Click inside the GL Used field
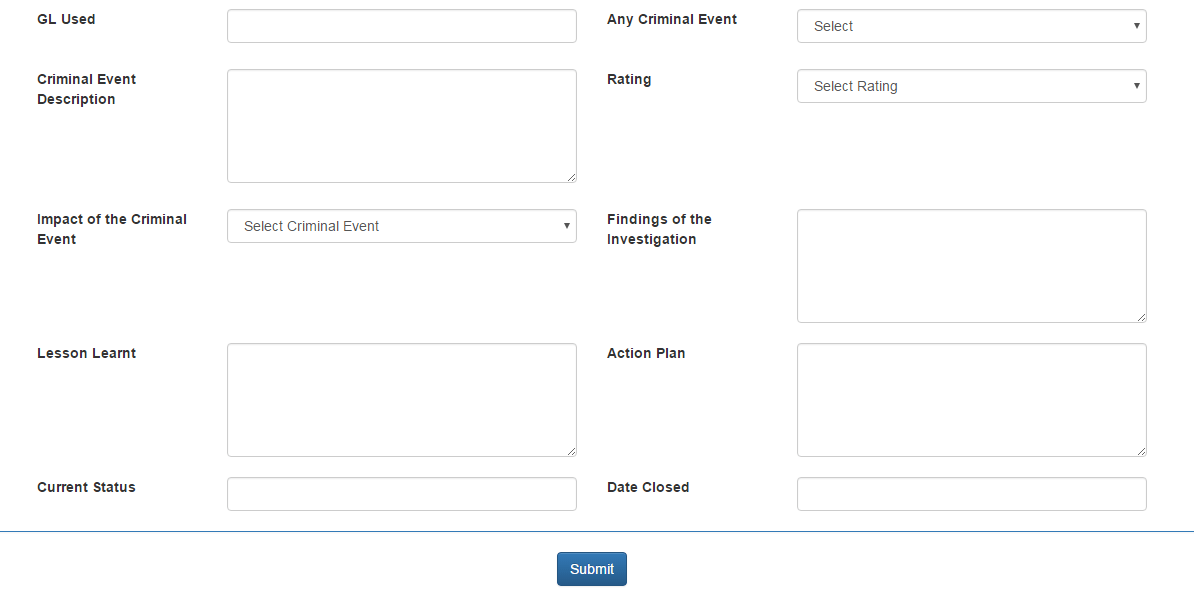Screen dimensions: 1194x590 (x=400, y=26)
